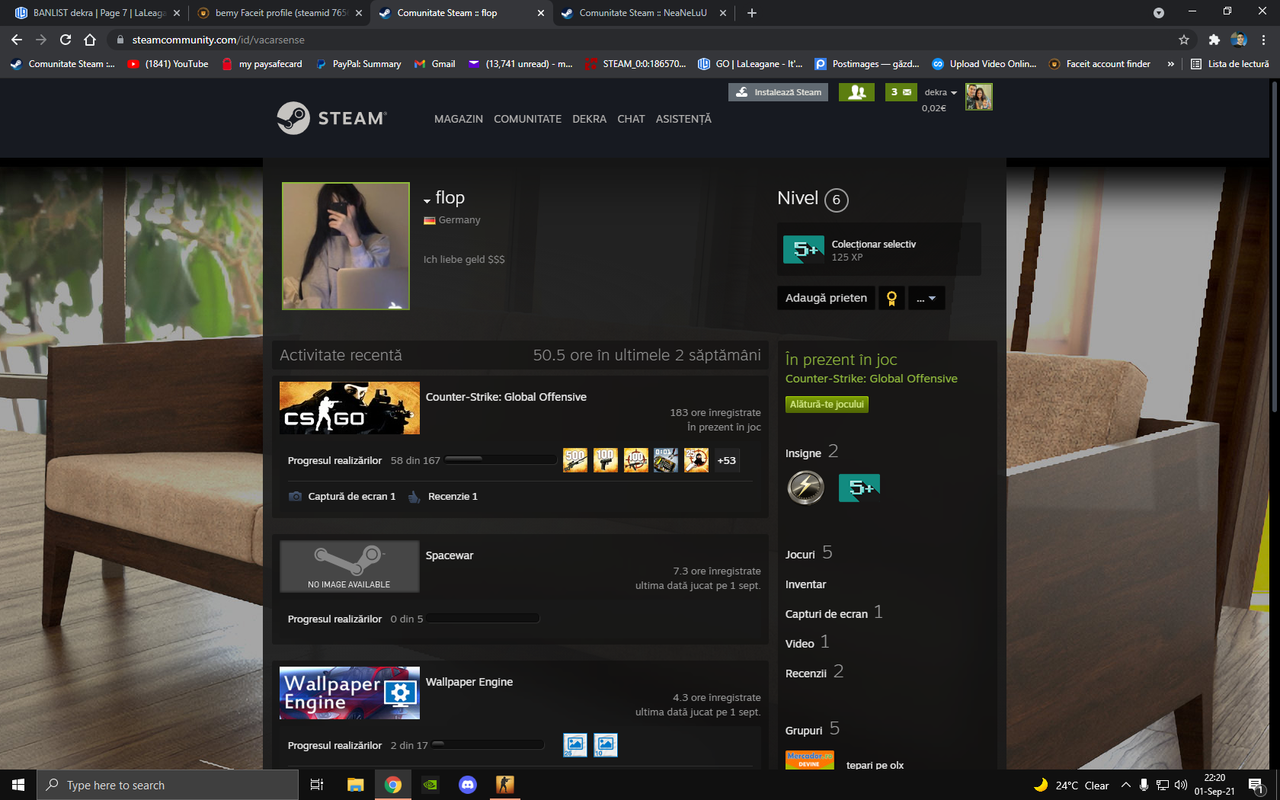
Task: Open the Jocuri 5 link
Action: coord(809,553)
